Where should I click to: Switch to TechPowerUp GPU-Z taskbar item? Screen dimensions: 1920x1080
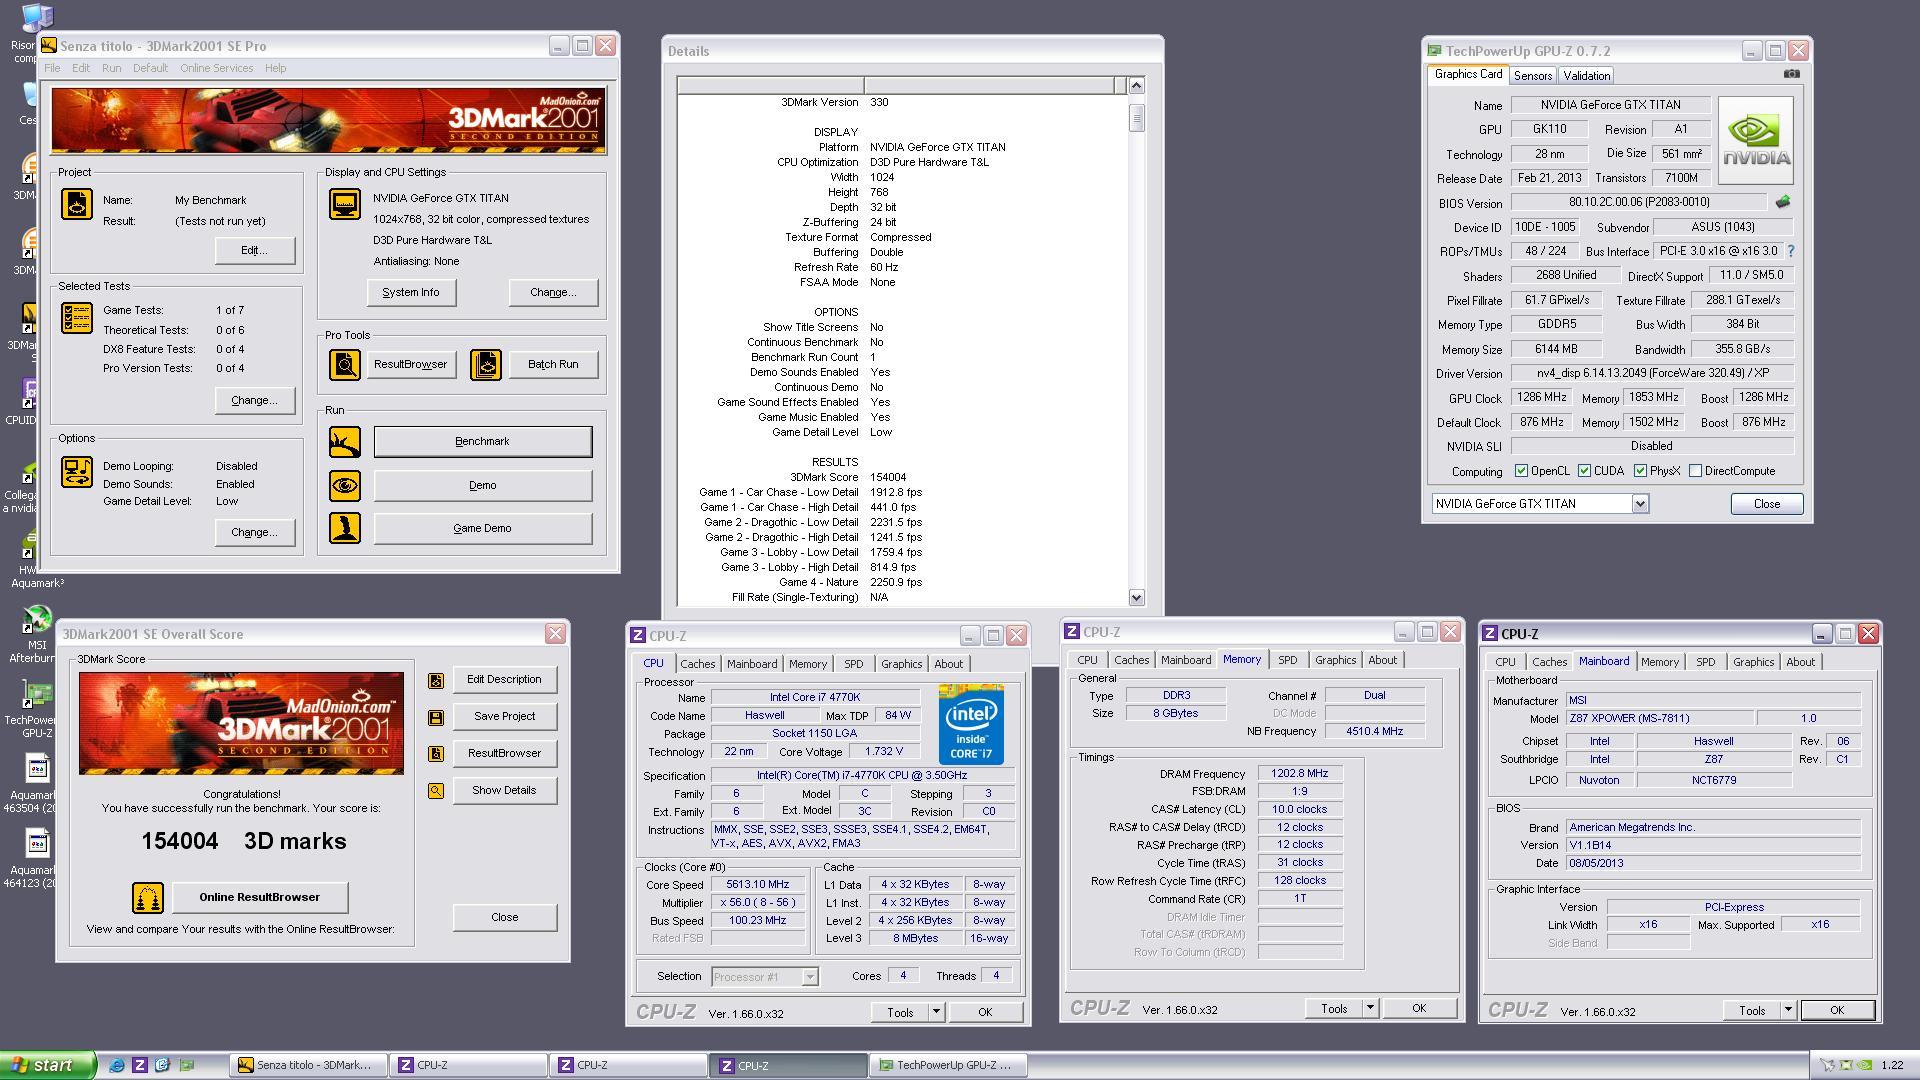tap(947, 1065)
